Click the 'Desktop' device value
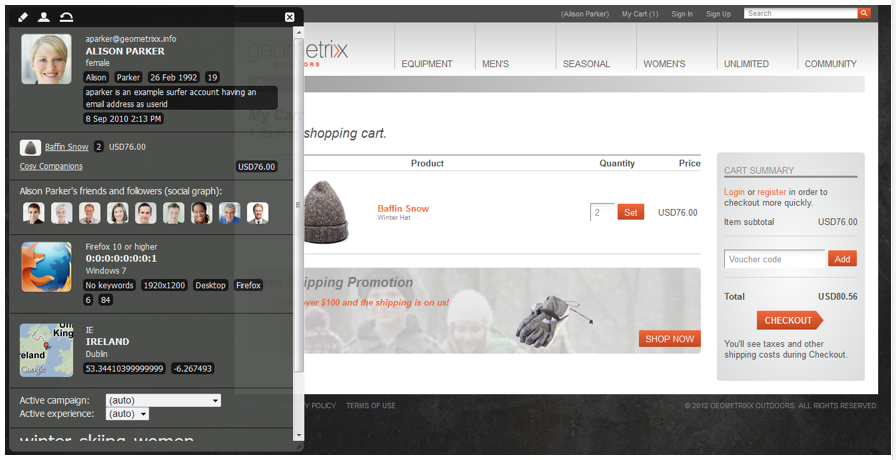The height and width of the screenshot is (460, 896). (210, 285)
